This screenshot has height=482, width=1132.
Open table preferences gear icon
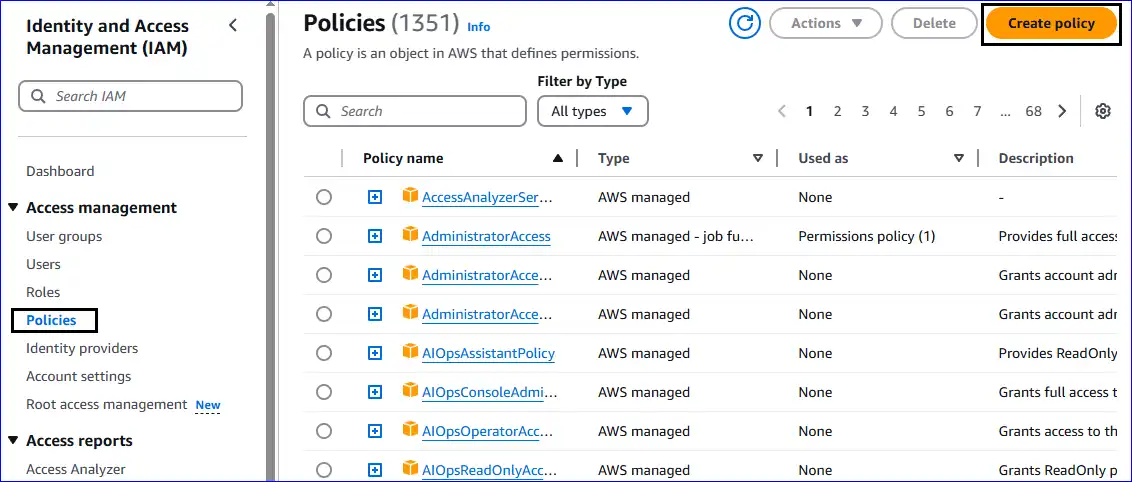click(1102, 111)
